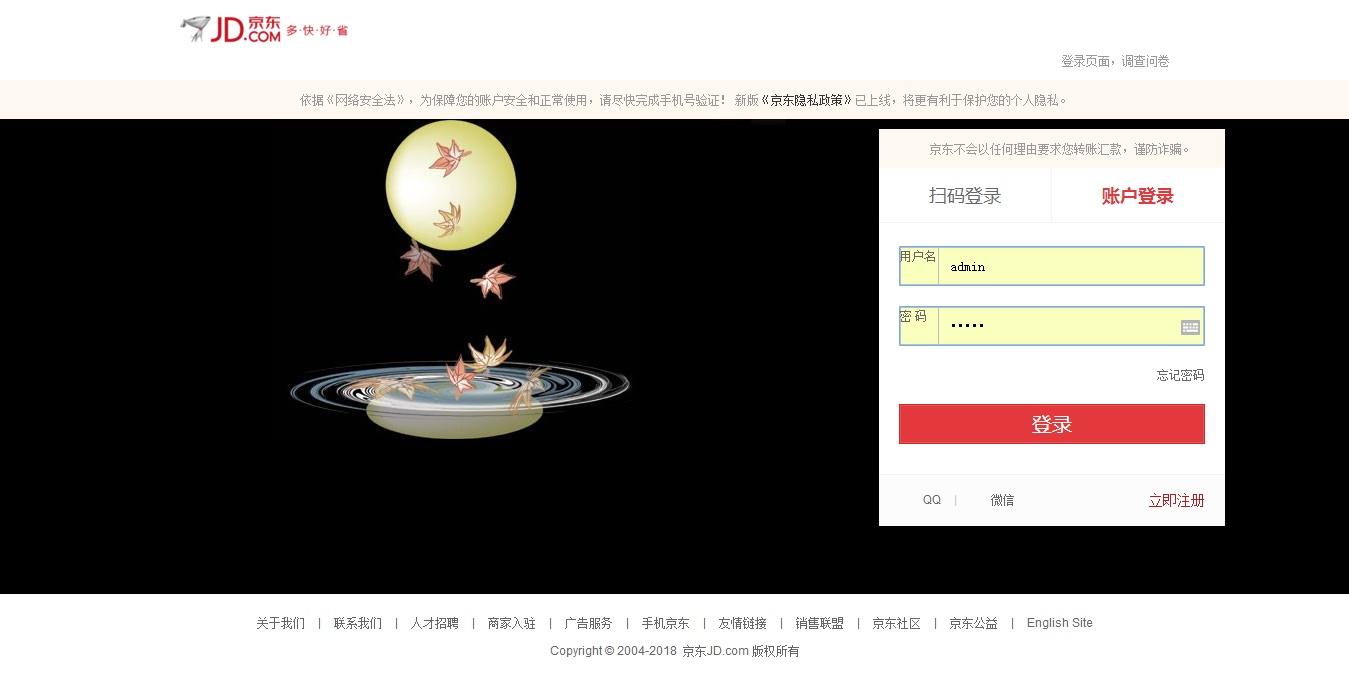Open 立即注册 registration link

(x=1176, y=500)
